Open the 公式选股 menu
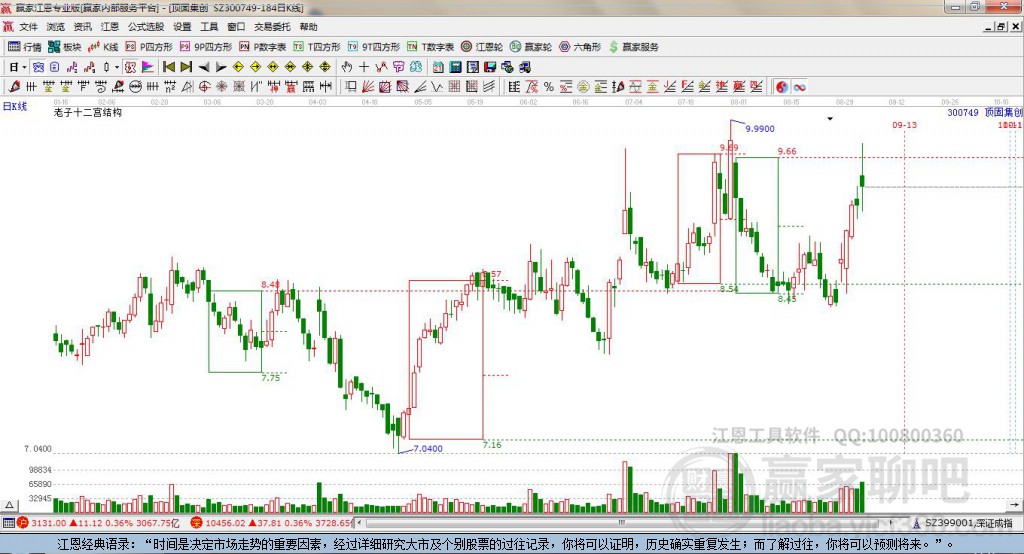Viewport: 1024px width, 554px height. tap(144, 27)
